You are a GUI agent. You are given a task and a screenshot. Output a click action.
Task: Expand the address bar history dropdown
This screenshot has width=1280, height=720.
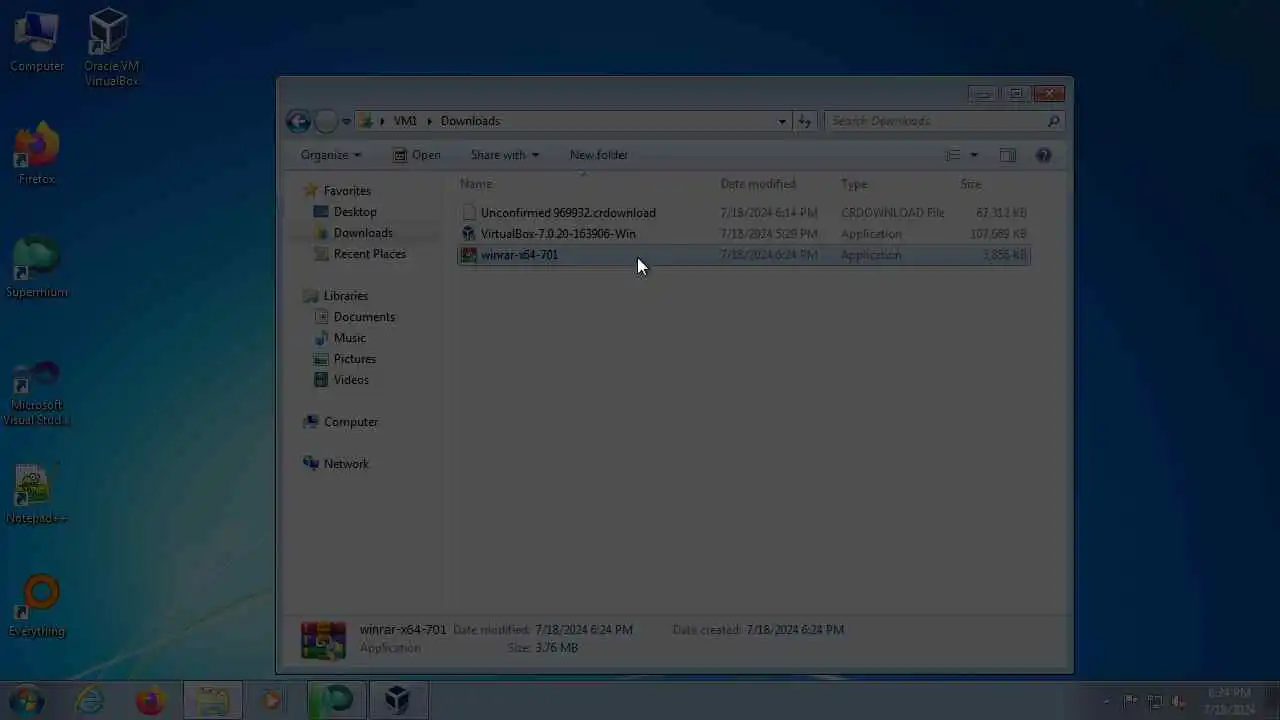point(782,121)
